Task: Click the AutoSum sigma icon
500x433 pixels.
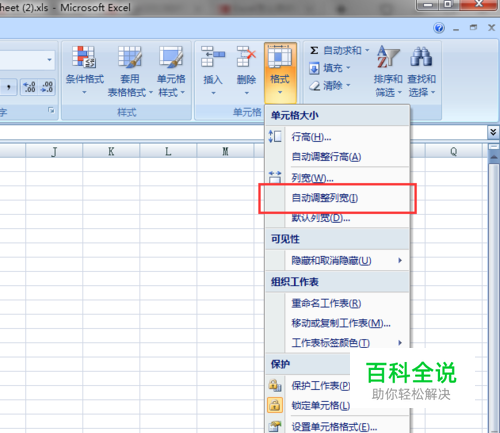Action: pos(314,50)
